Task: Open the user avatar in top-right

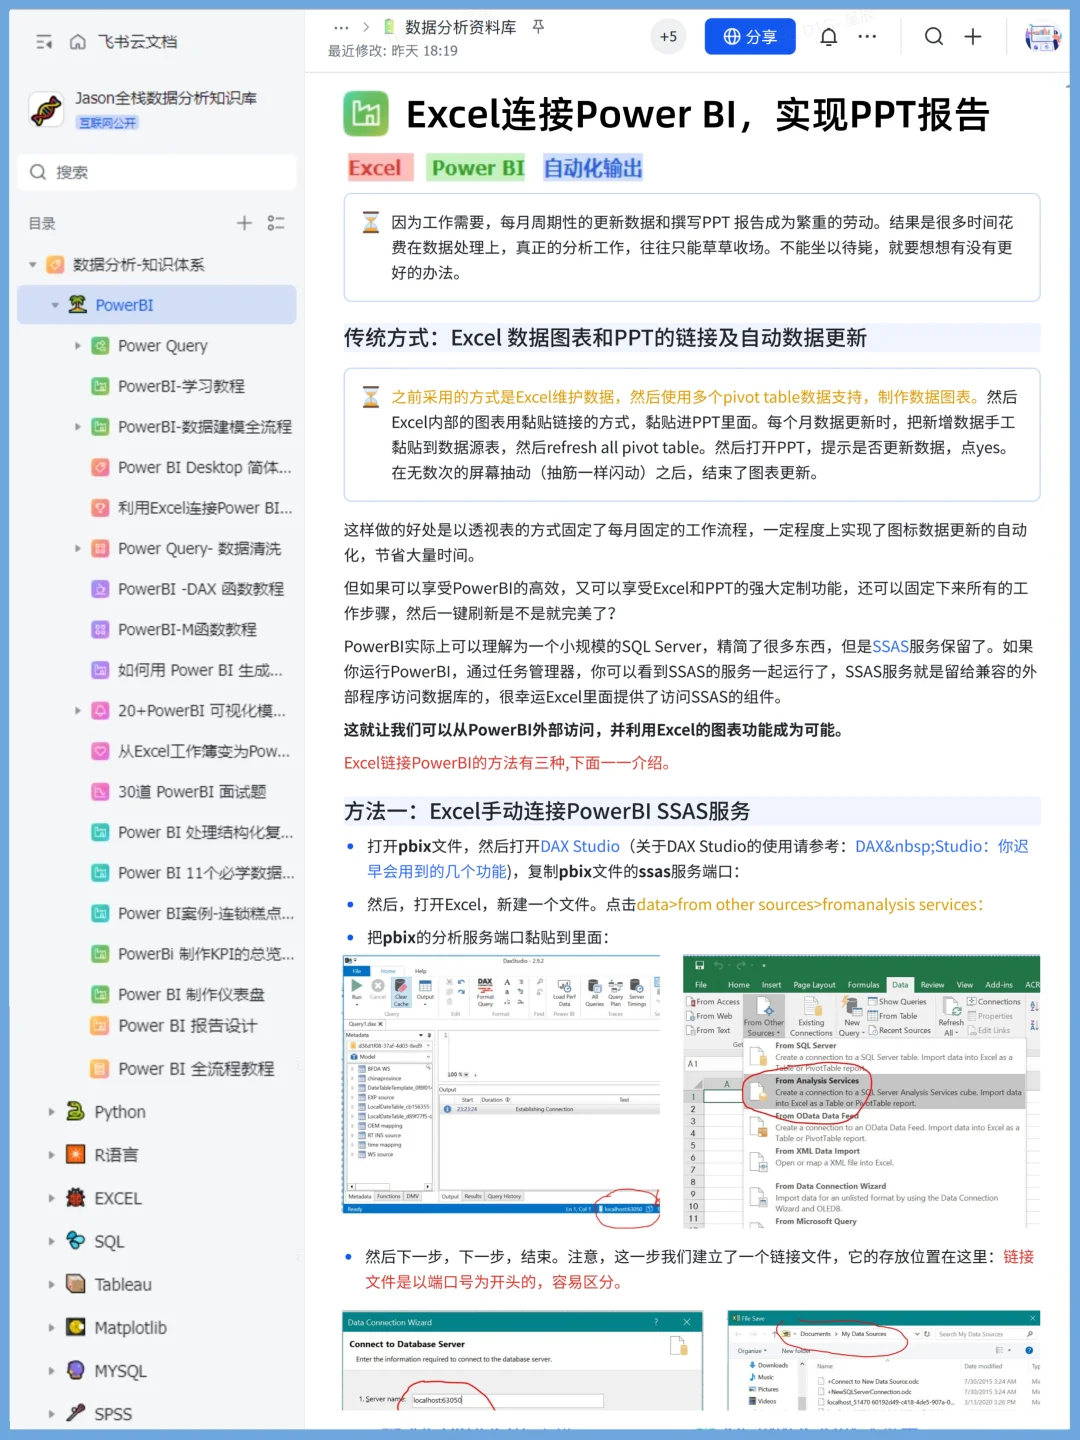Action: 1043,38
